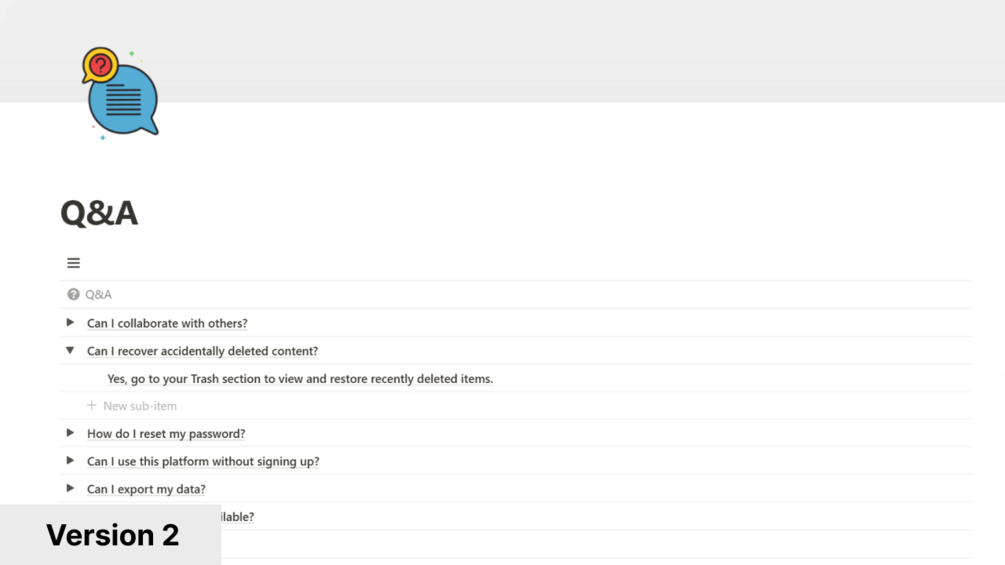Image resolution: width=1005 pixels, height=565 pixels.
Task: Click the Q&A speech bubble page icon
Action: pos(120,93)
